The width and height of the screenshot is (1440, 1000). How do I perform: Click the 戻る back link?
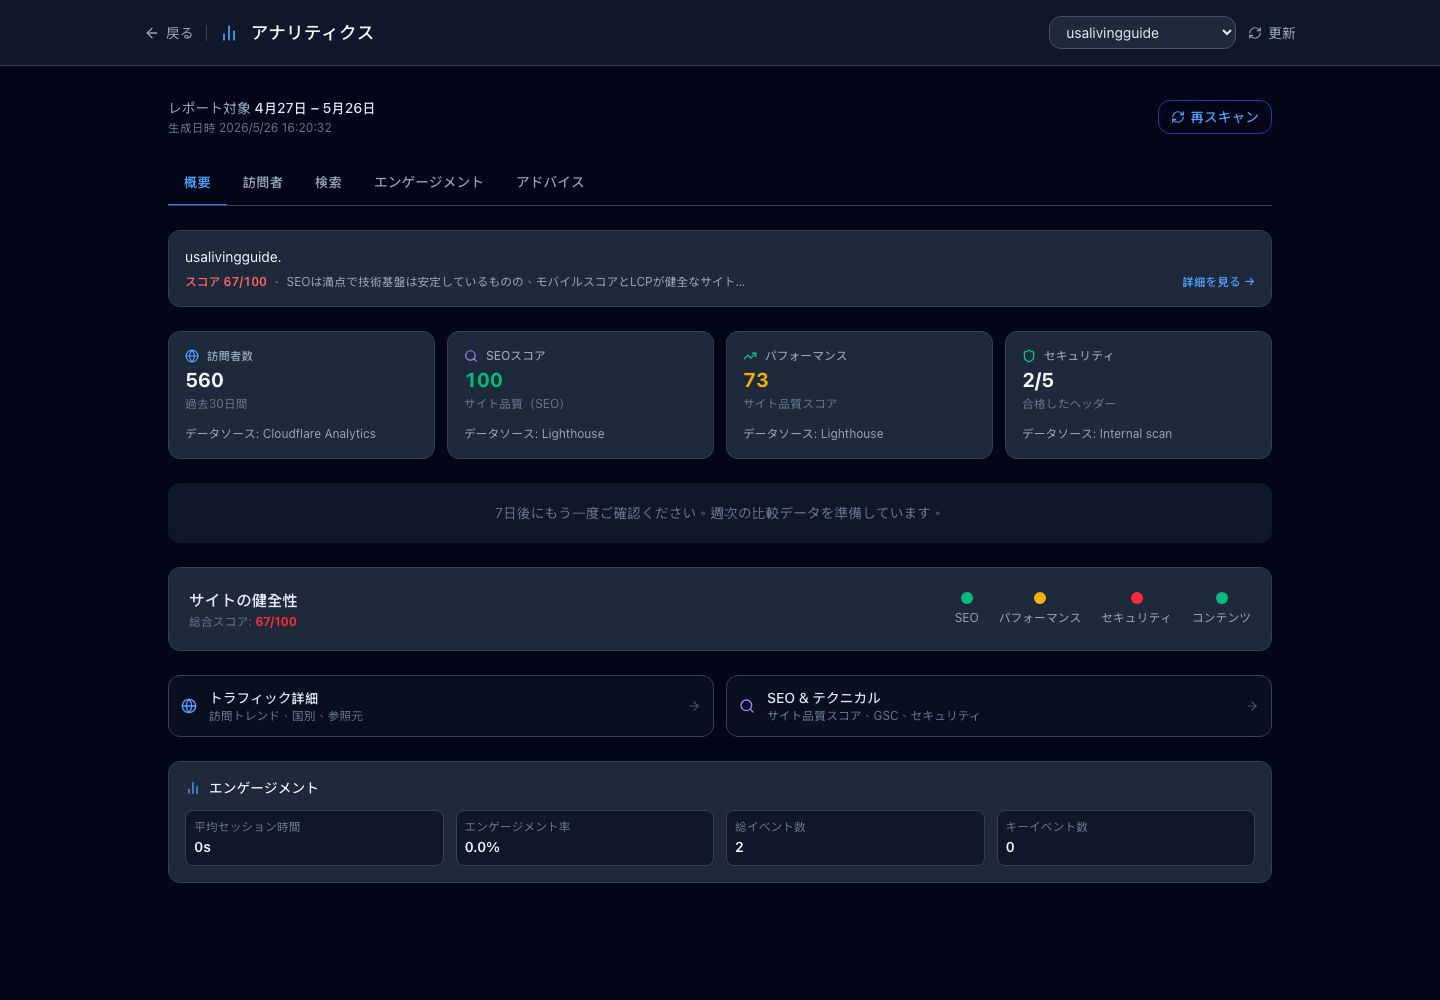tap(169, 33)
